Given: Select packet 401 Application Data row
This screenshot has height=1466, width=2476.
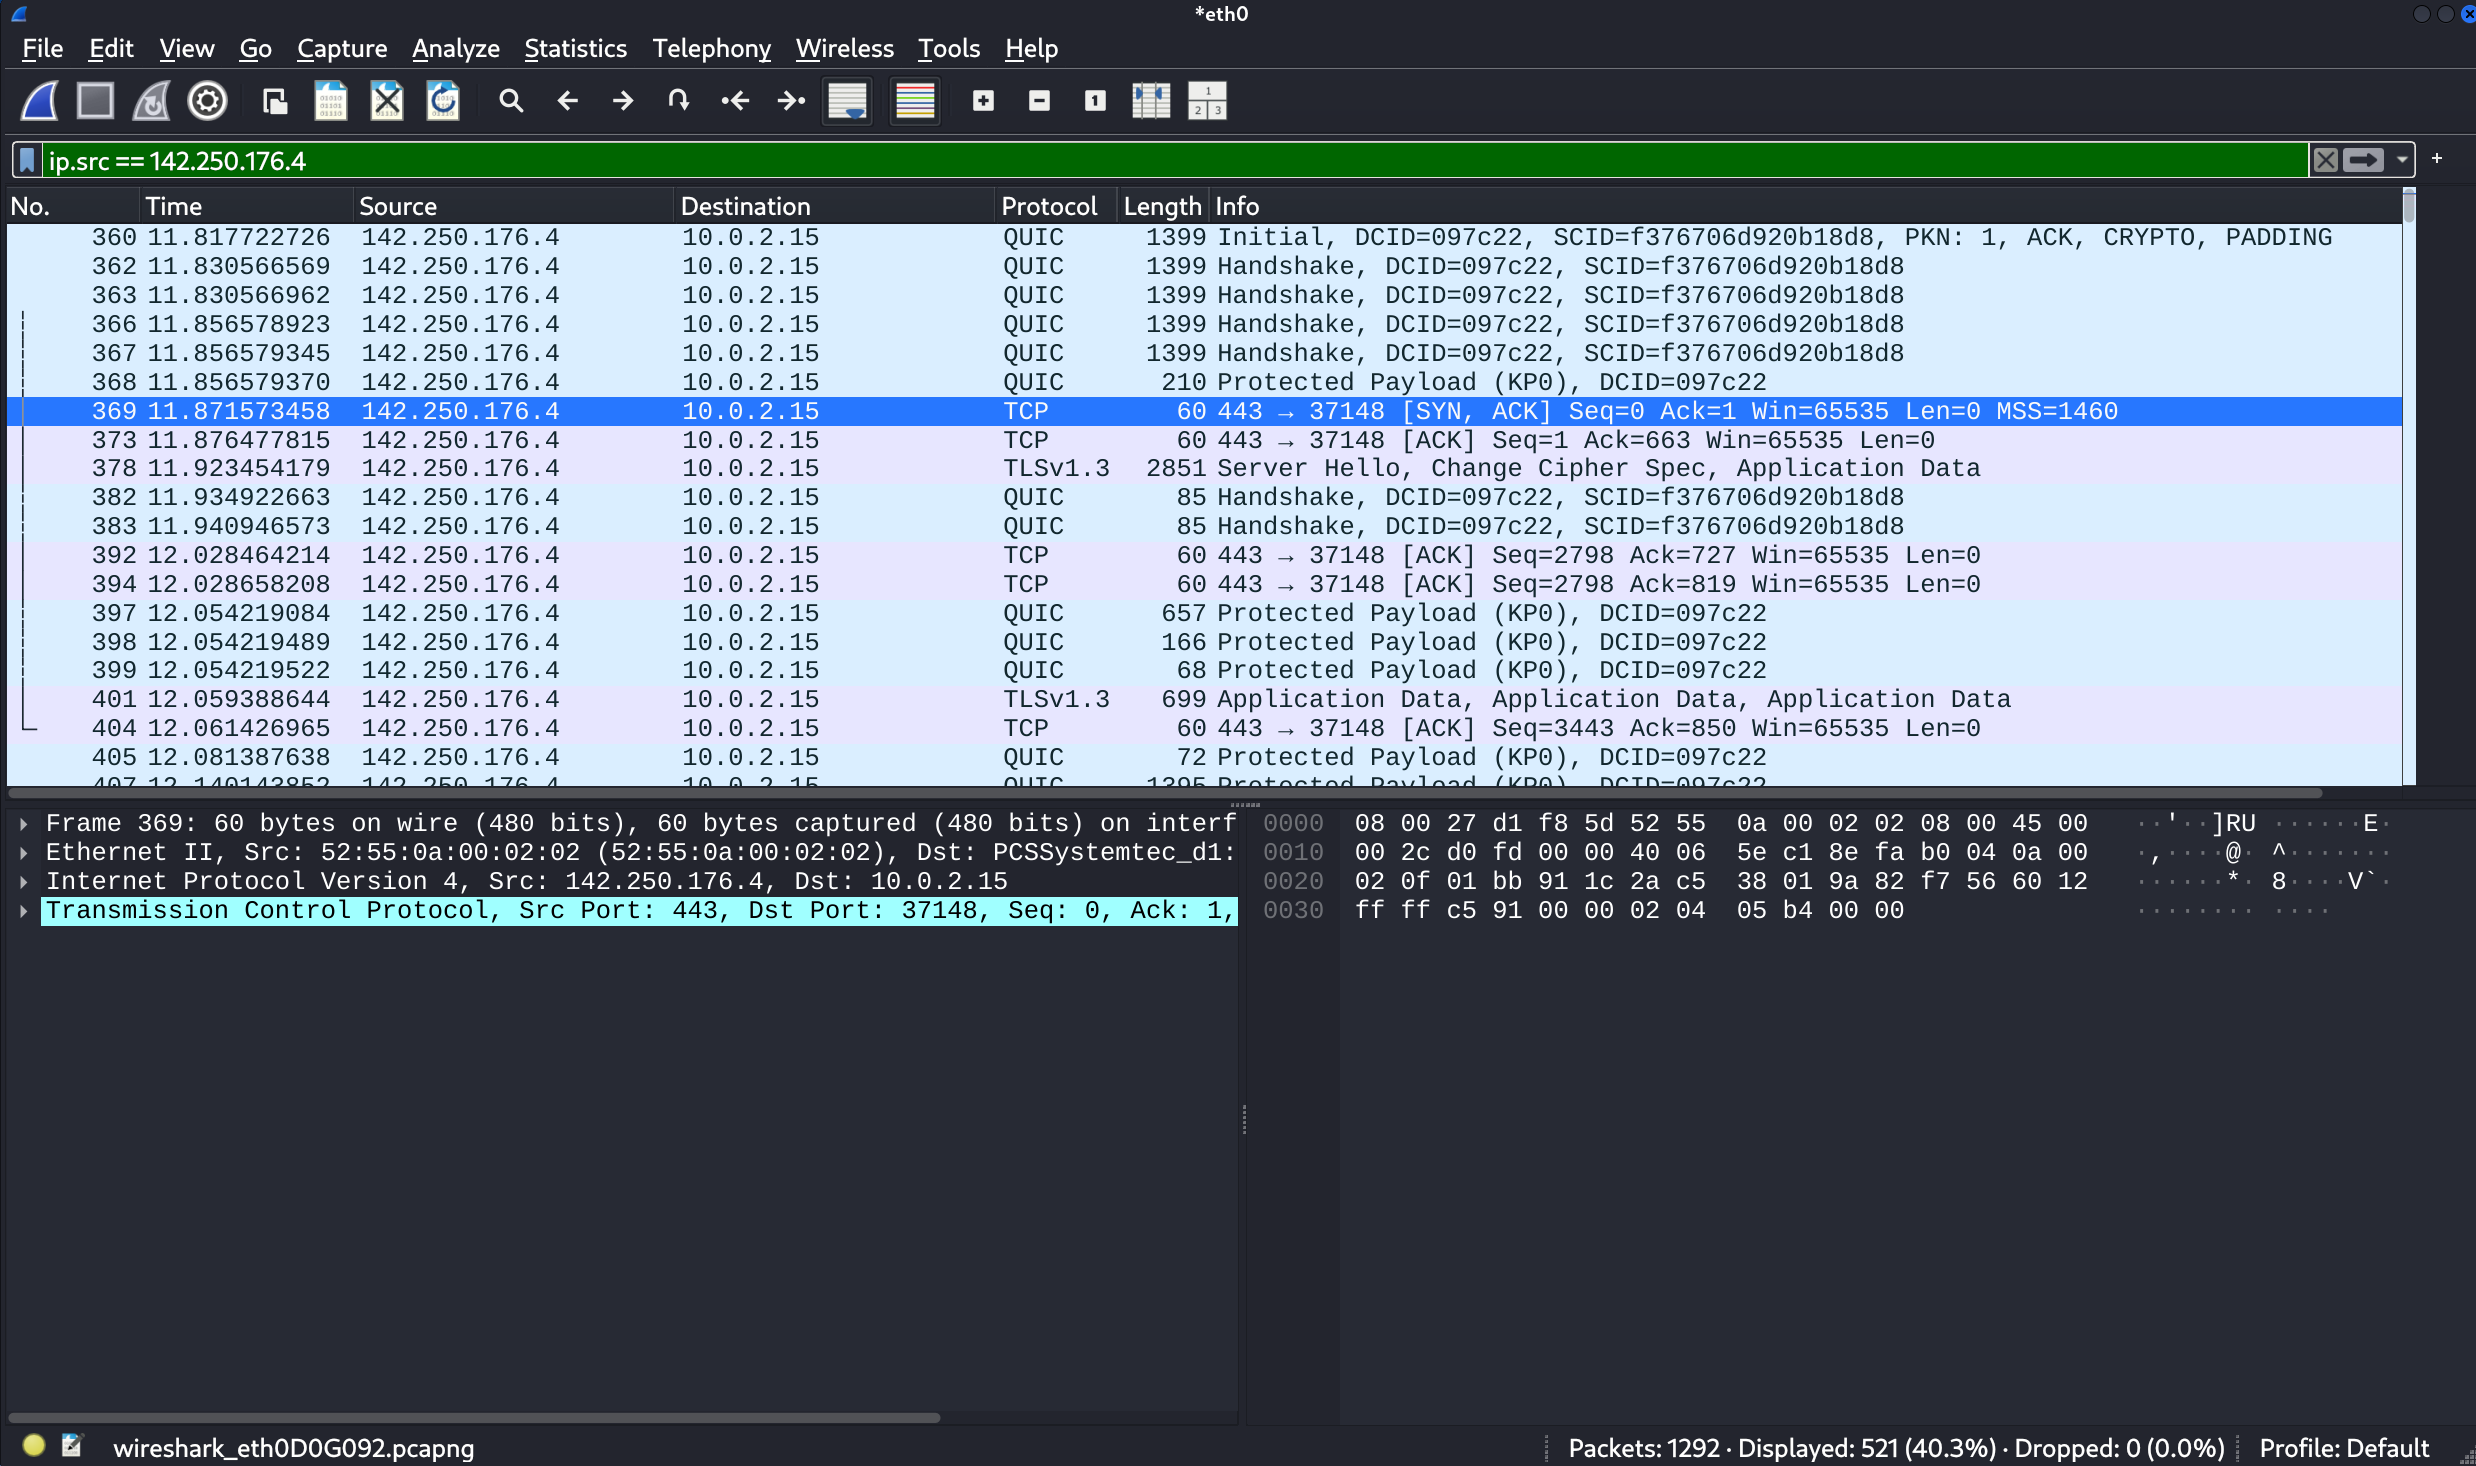Looking at the screenshot, I should [1204, 700].
